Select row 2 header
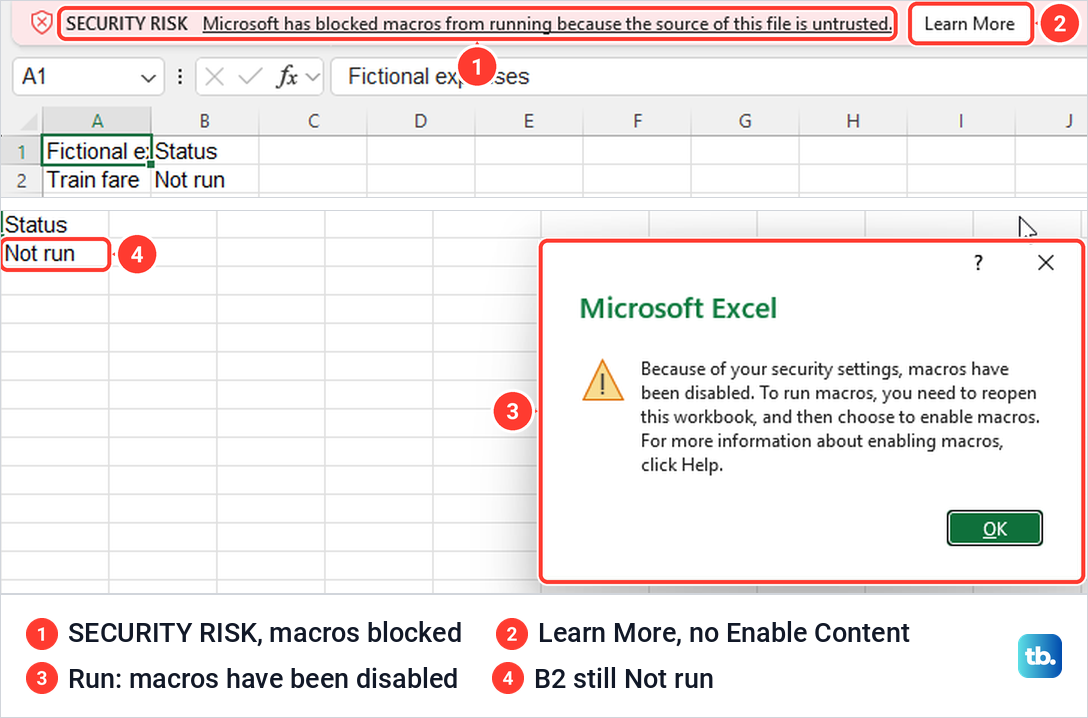Viewport: 1088px width, 718px height. tap(22, 180)
